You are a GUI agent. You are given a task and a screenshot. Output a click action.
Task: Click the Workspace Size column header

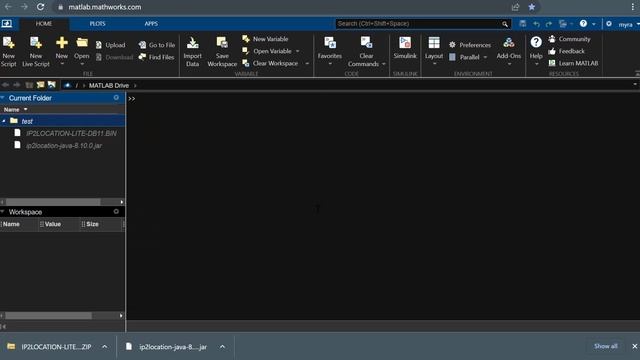coord(93,224)
